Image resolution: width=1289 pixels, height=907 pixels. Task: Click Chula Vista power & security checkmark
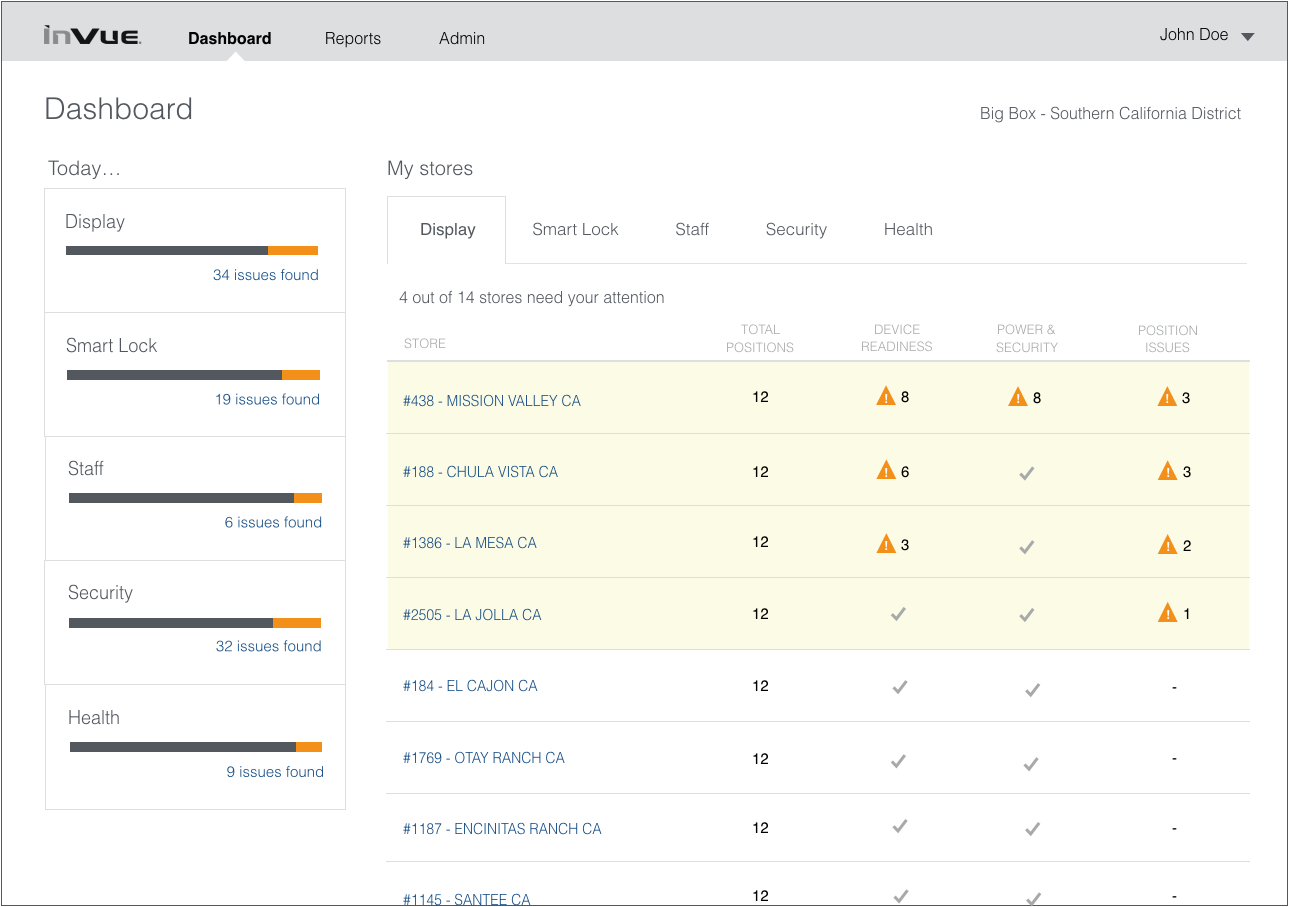[x=1026, y=473]
